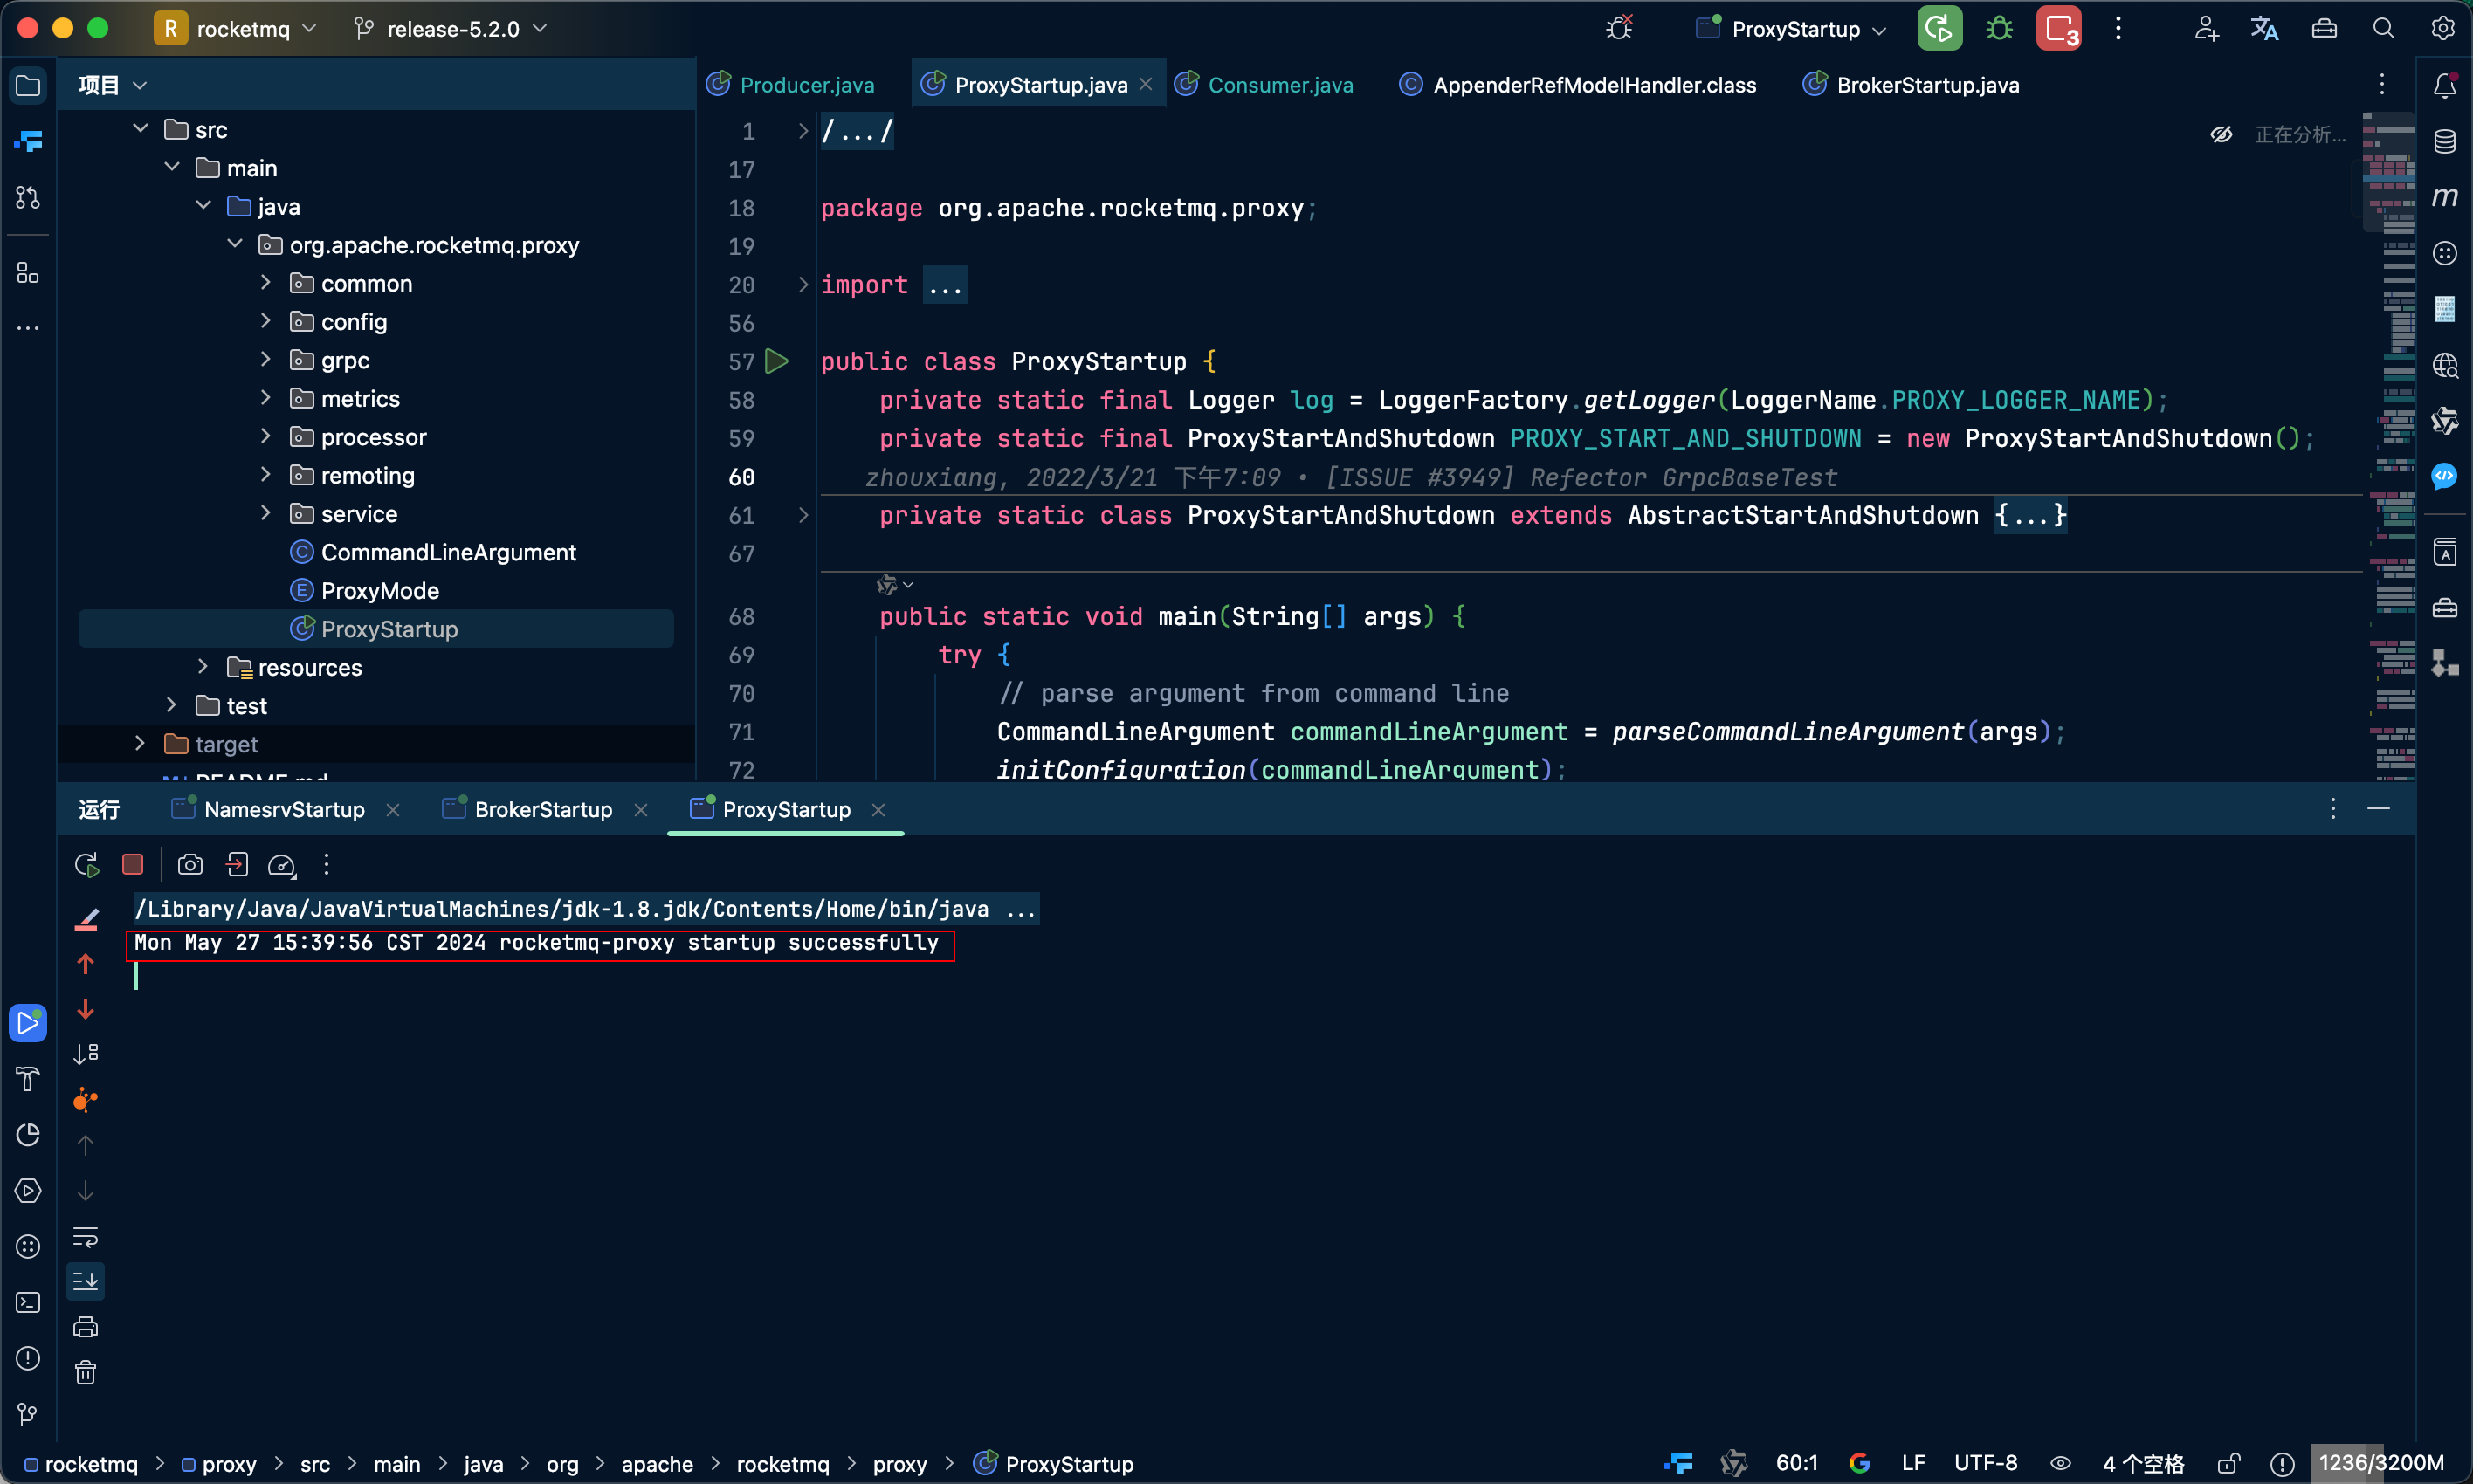Viewport: 2473px width, 1484px height.
Task: Switch to the Consumer.java editor tab
Action: (1265, 85)
